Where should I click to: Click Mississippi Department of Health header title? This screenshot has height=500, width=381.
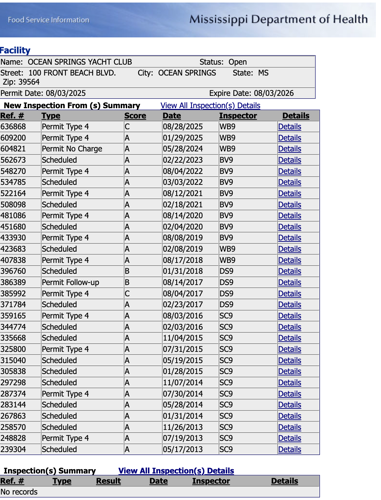click(x=279, y=19)
